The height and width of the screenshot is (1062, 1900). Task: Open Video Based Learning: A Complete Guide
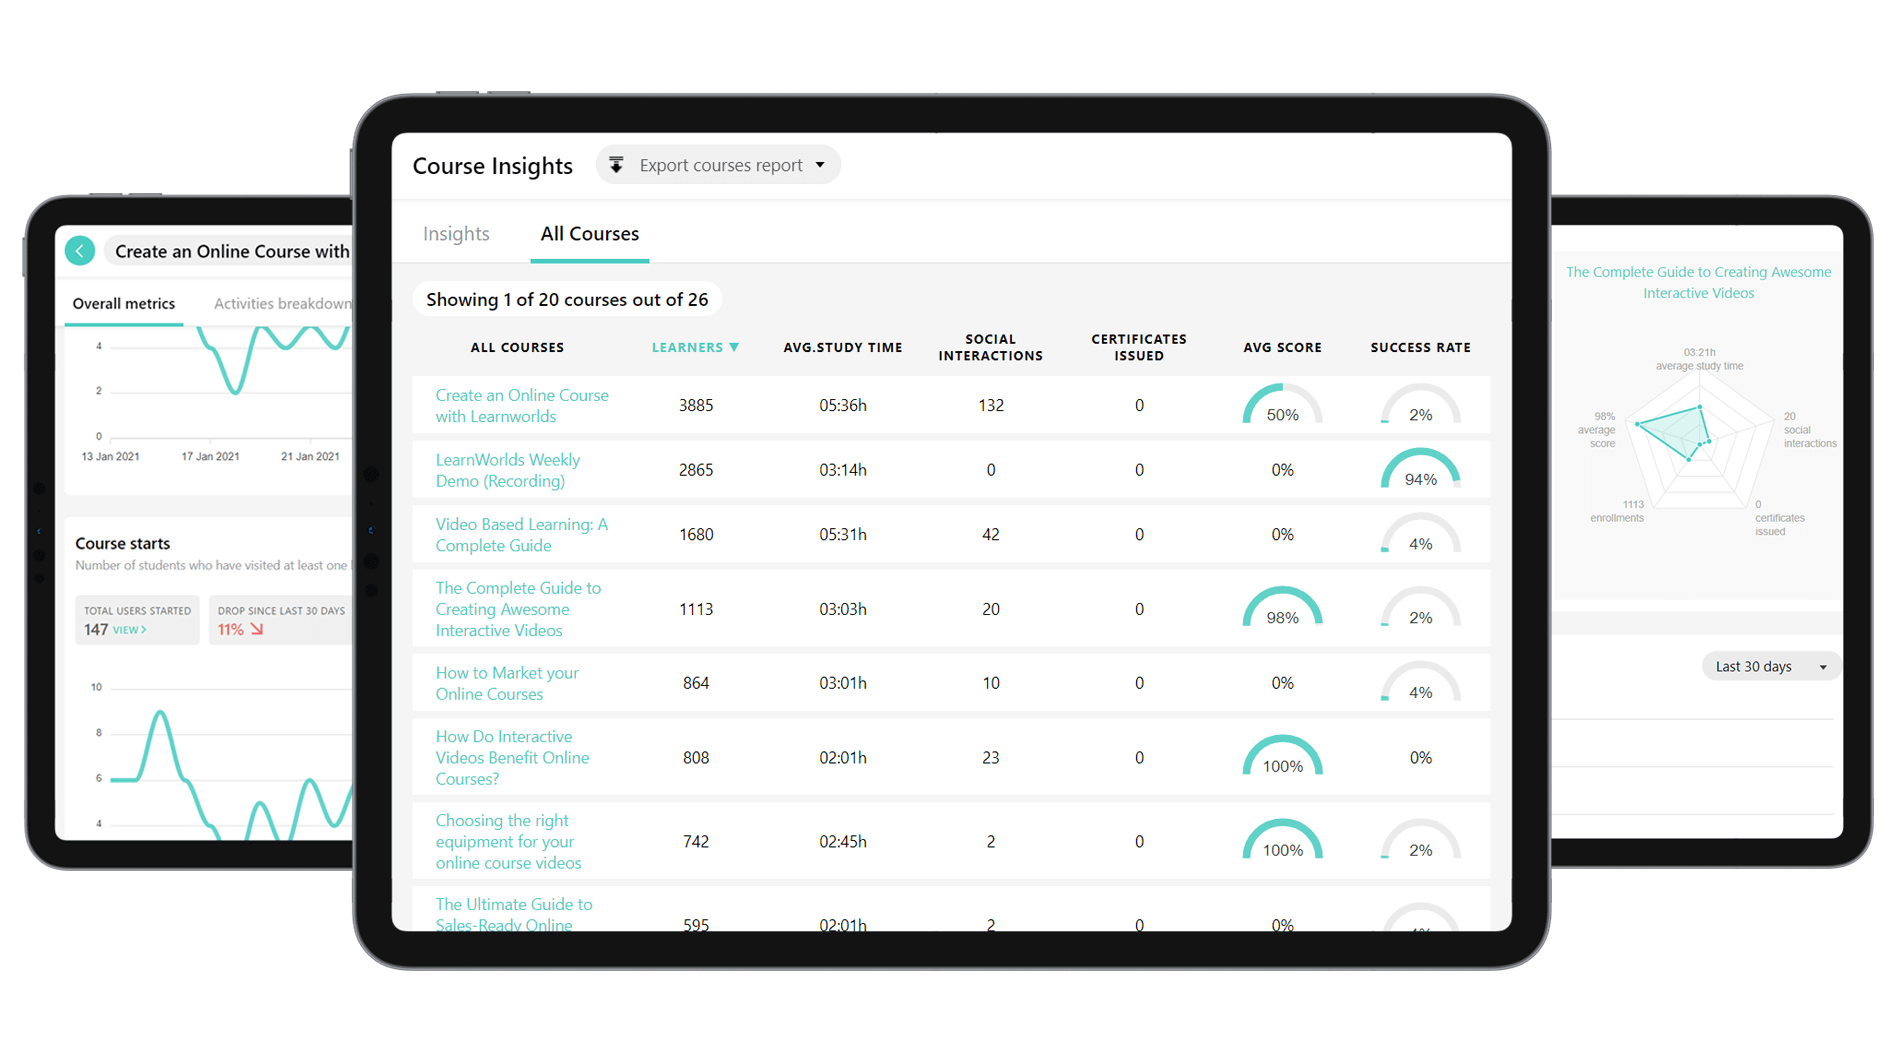[x=522, y=535]
